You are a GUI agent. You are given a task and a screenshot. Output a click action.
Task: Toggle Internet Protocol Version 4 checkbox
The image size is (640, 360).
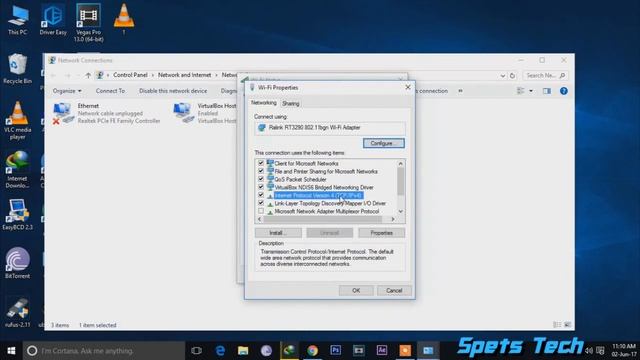tap(261, 195)
